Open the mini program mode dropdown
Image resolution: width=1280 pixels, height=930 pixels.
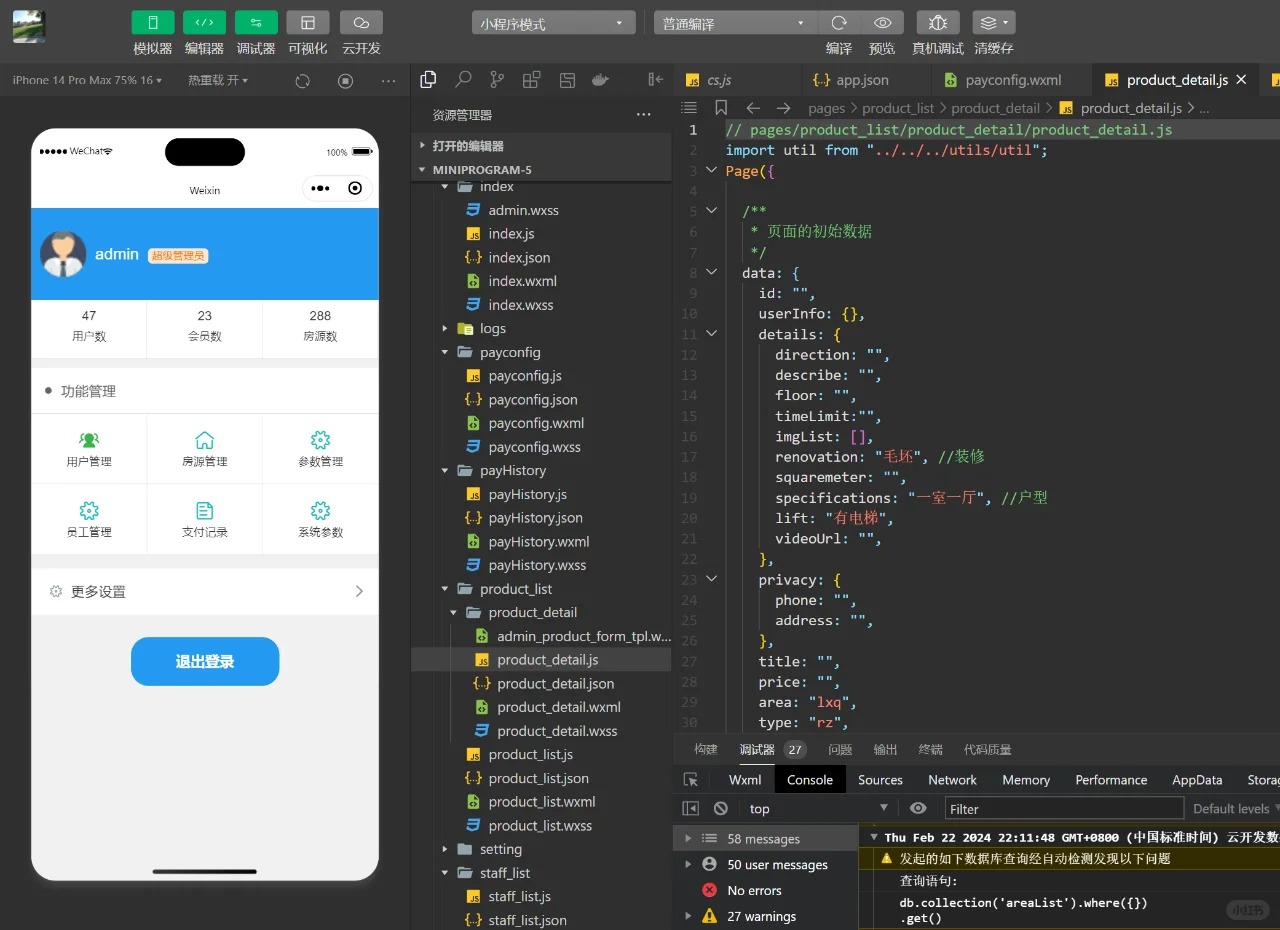pyautogui.click(x=553, y=23)
